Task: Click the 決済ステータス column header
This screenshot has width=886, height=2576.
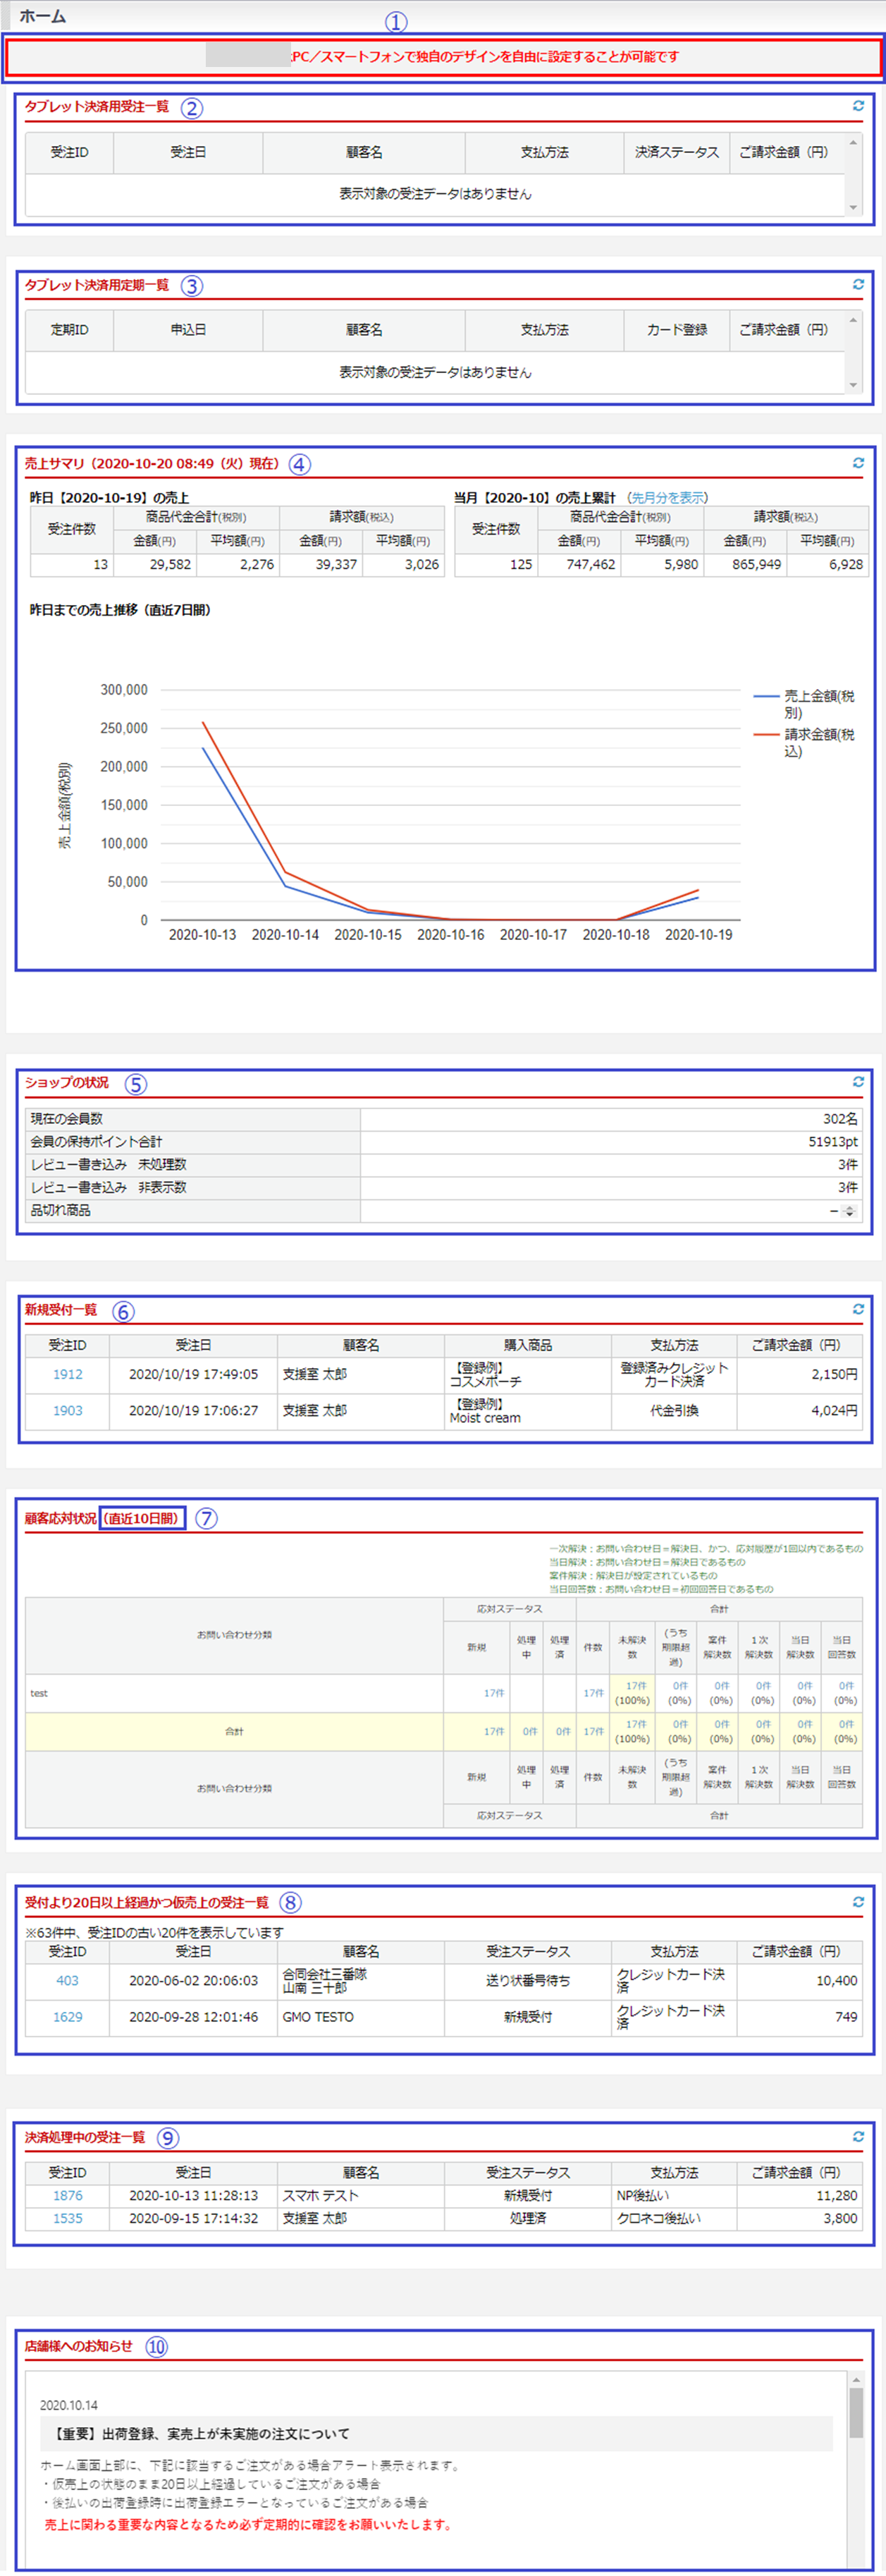Action: point(677,152)
